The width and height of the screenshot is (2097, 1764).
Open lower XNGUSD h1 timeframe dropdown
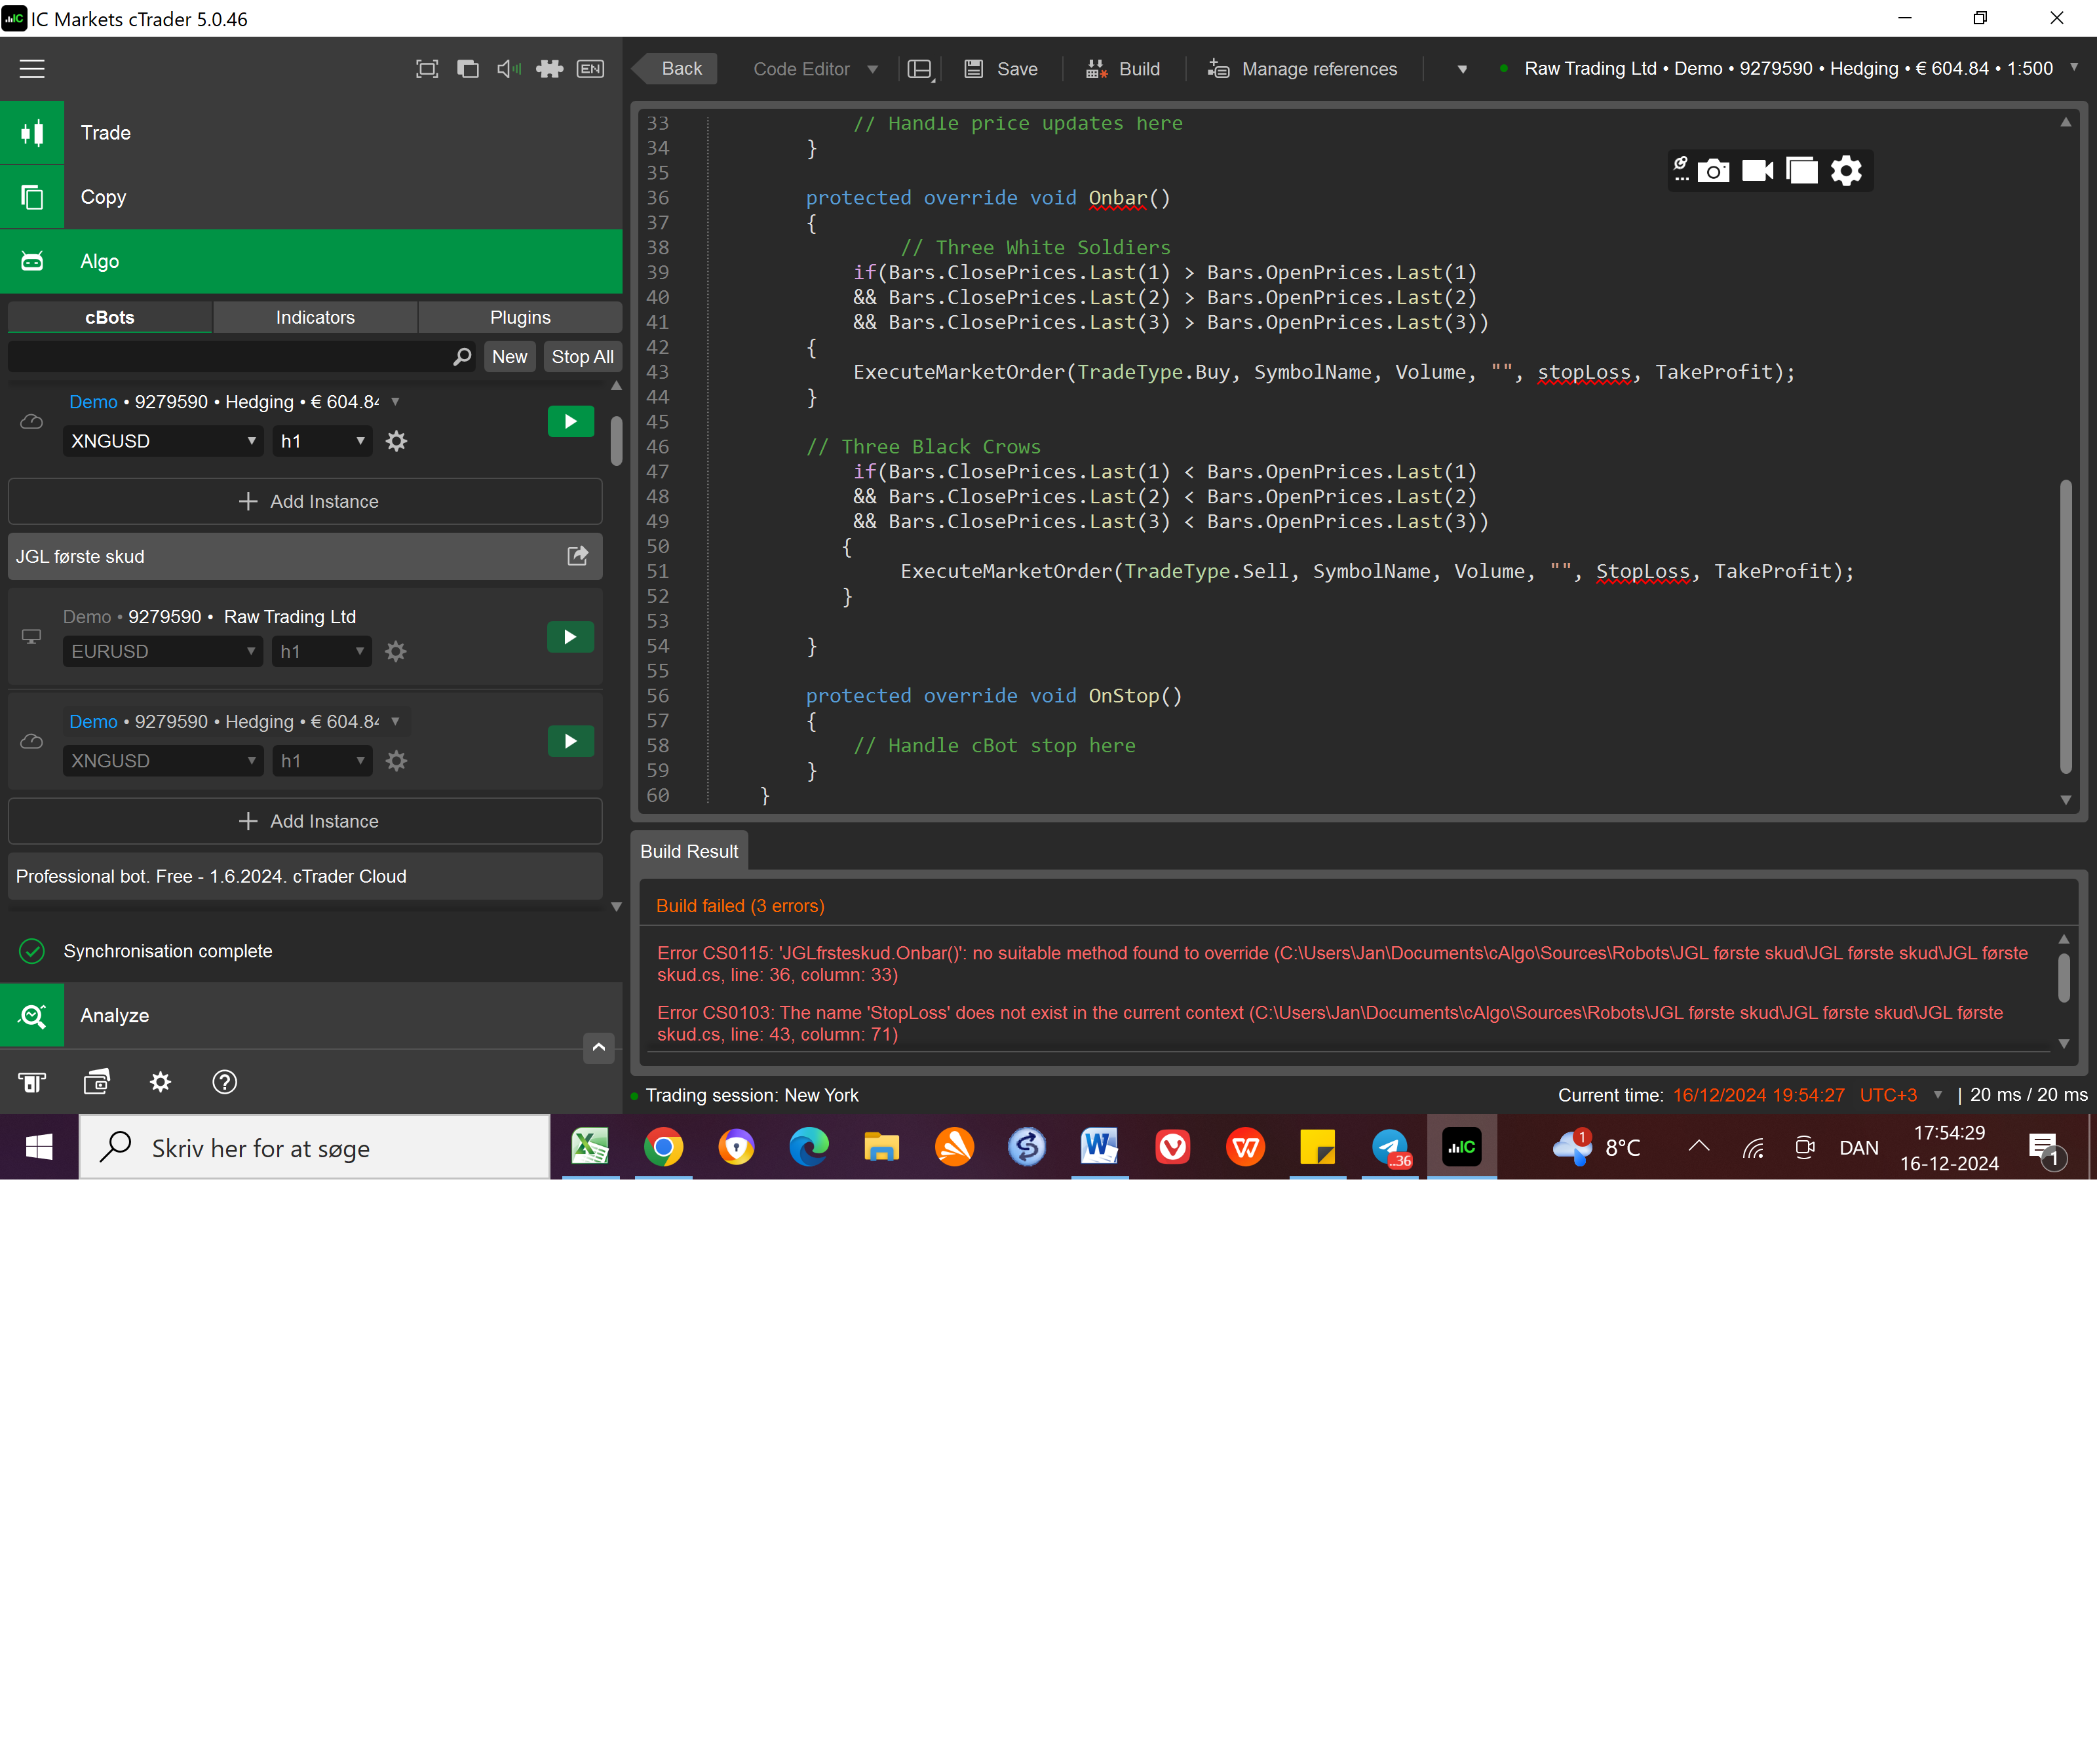pos(322,761)
